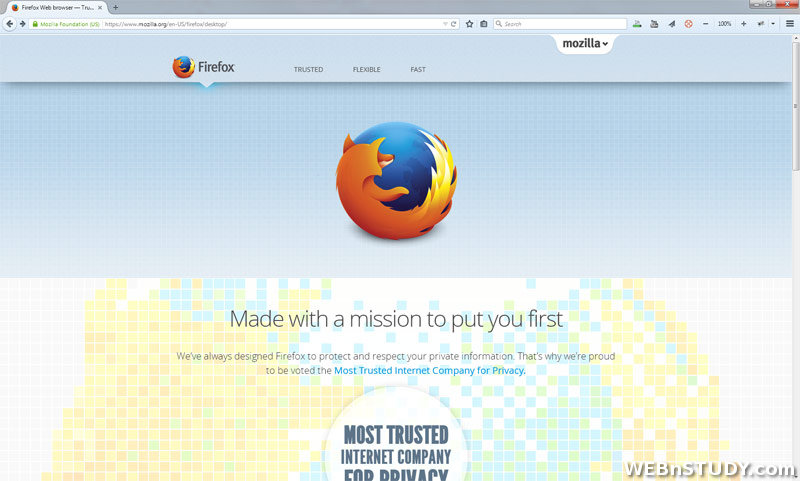Open the bookmarks list clipboard icon
The height and width of the screenshot is (481, 800).
(484, 24)
